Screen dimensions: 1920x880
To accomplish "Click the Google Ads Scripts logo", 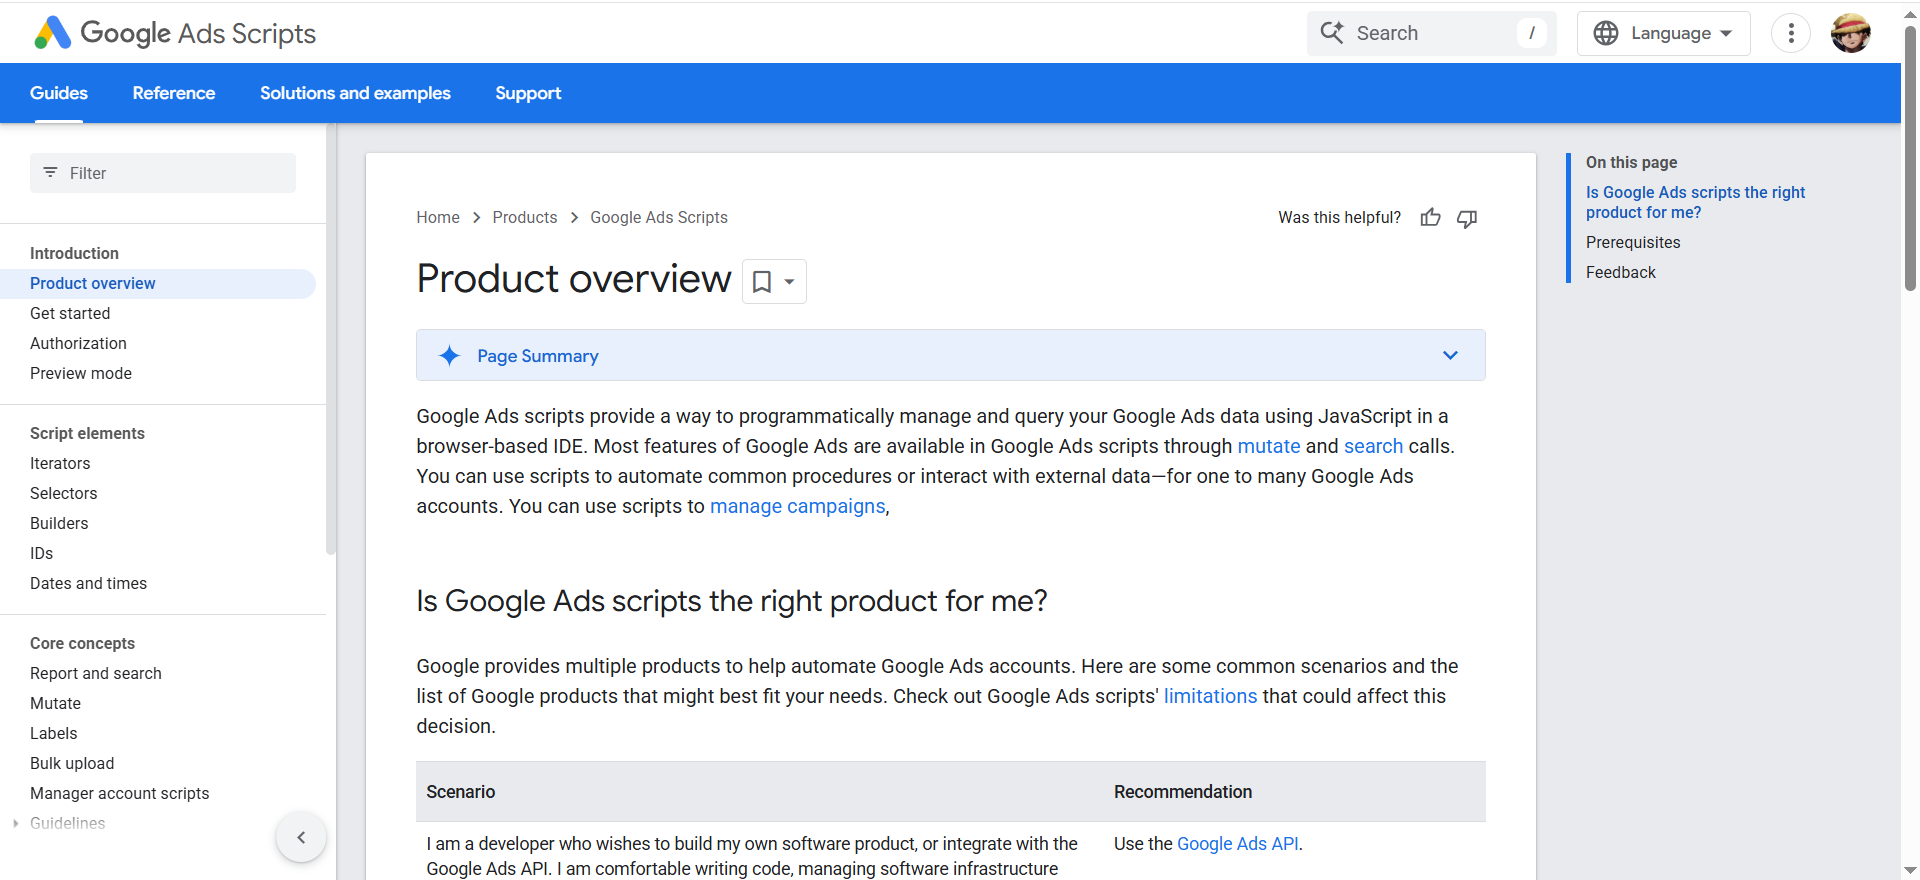I will [175, 33].
